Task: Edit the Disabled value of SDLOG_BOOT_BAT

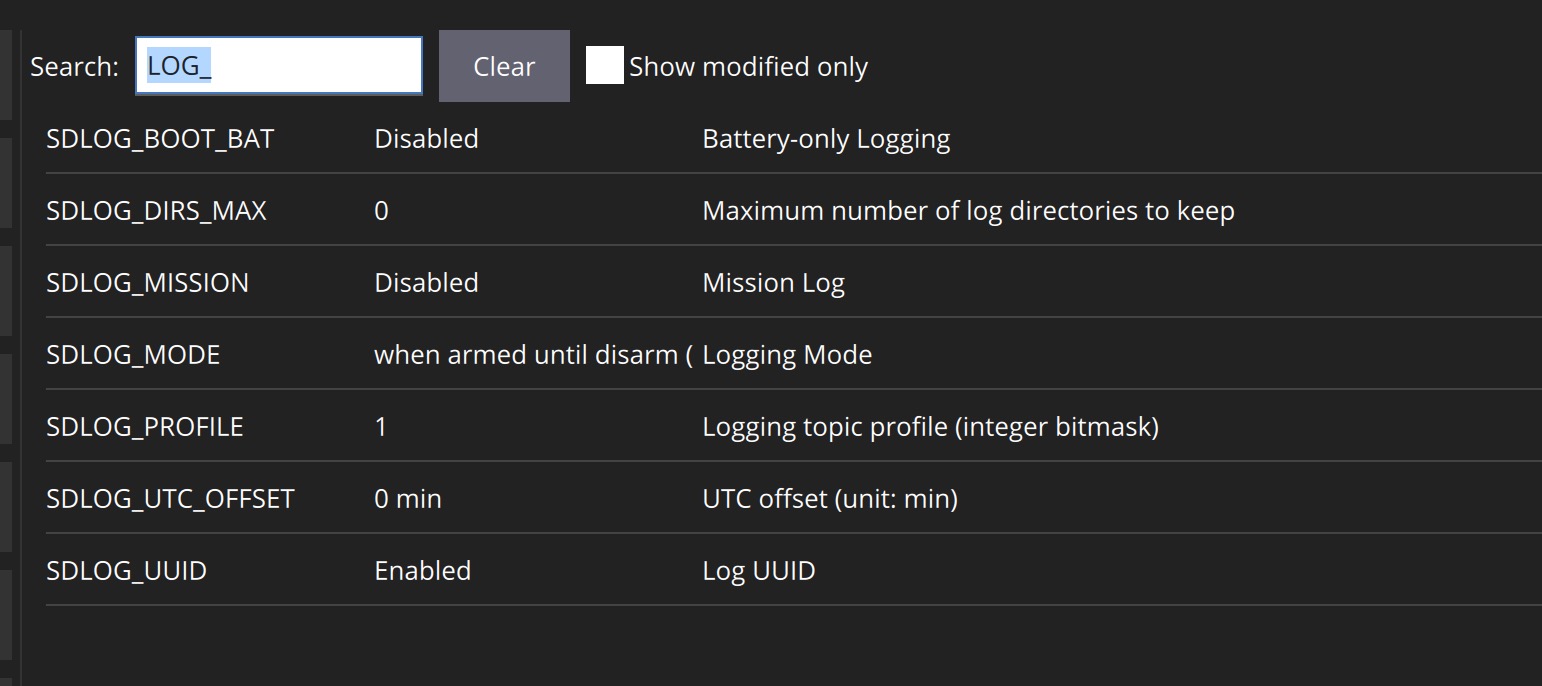Action: (426, 138)
